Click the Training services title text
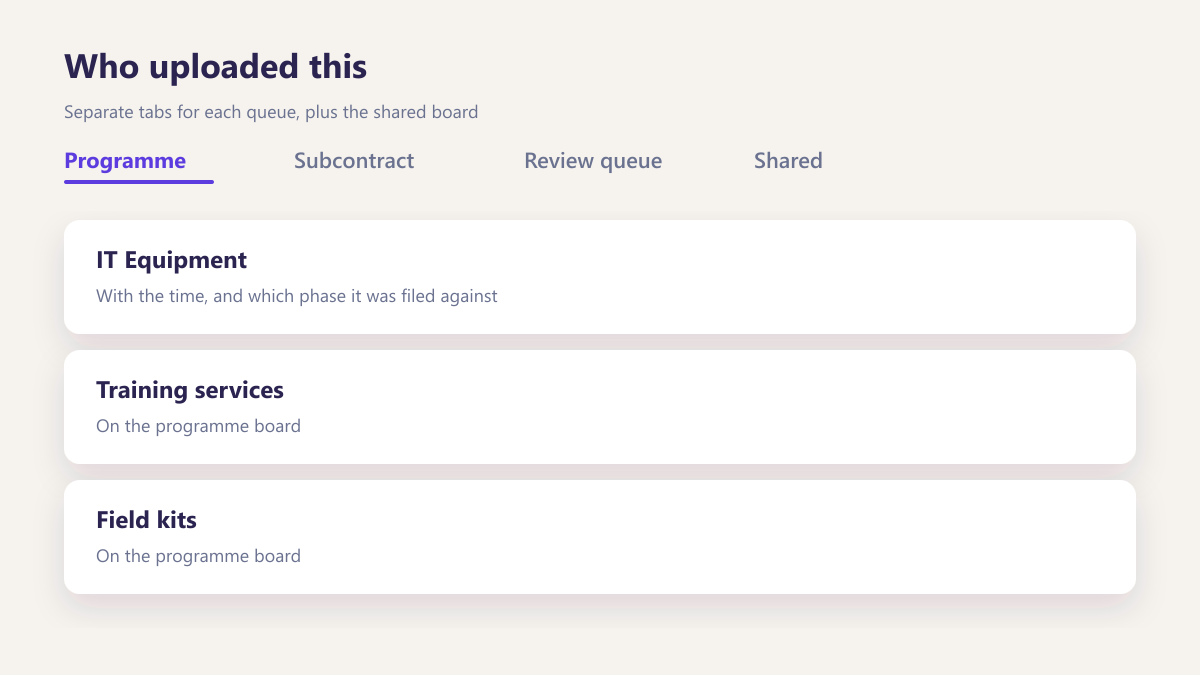1200x675 pixels. (190, 390)
